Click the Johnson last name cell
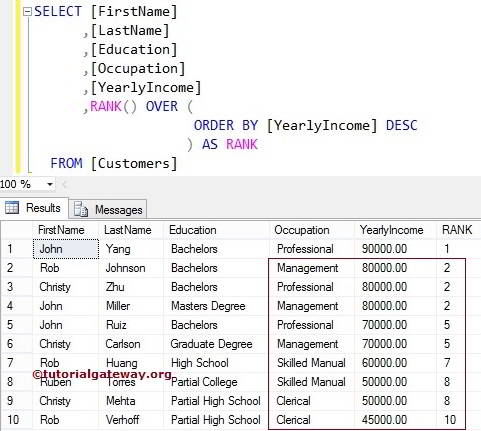Screen dimensions: 481x431 tap(131, 268)
